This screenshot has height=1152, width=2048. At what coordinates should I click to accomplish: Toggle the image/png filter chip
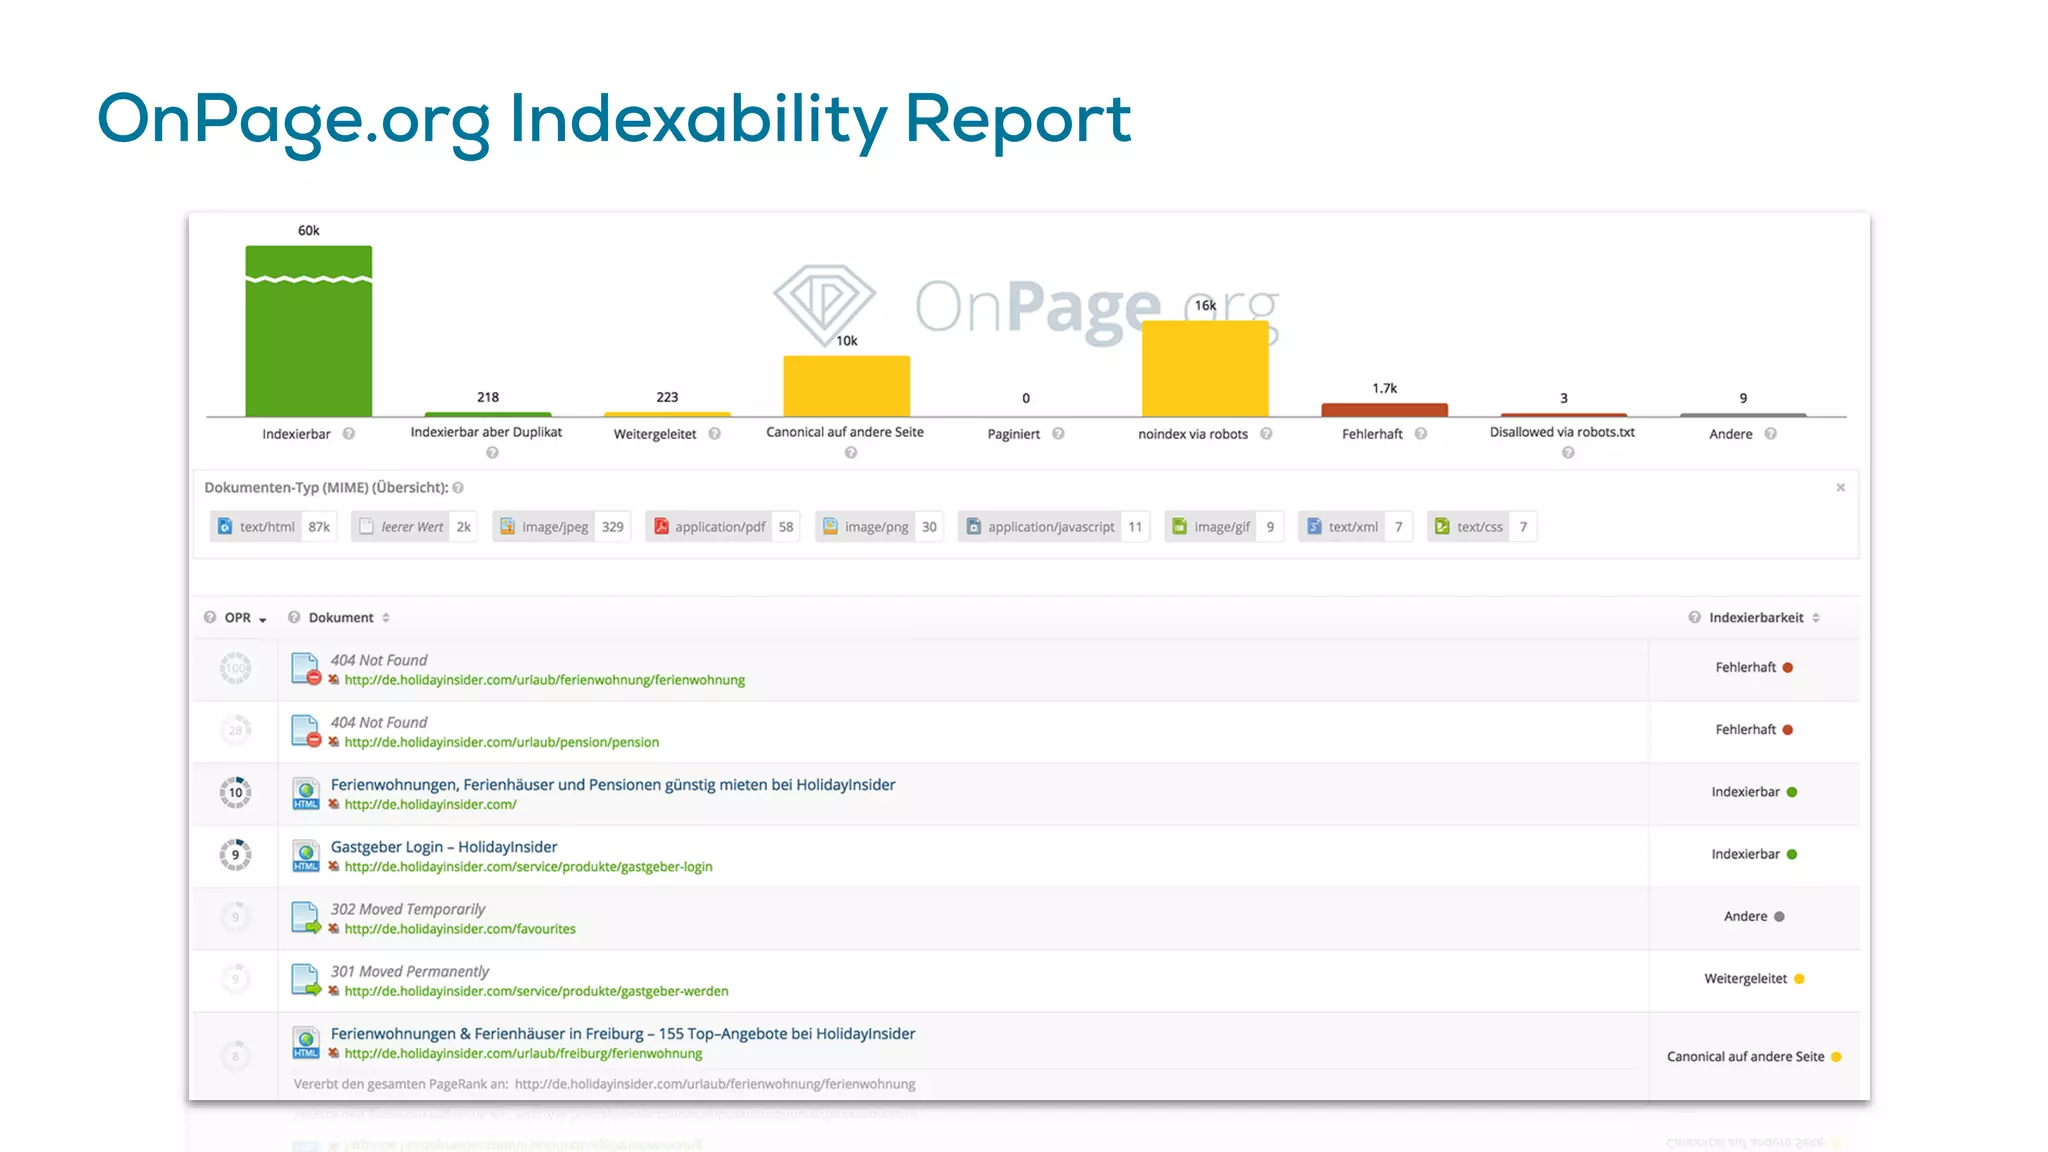878,527
